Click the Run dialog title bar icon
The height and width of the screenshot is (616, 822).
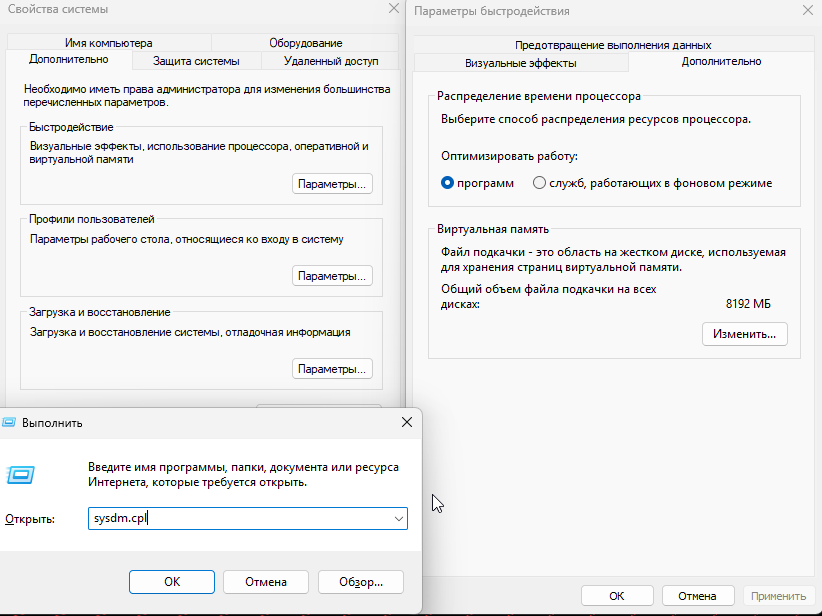[x=9, y=423]
